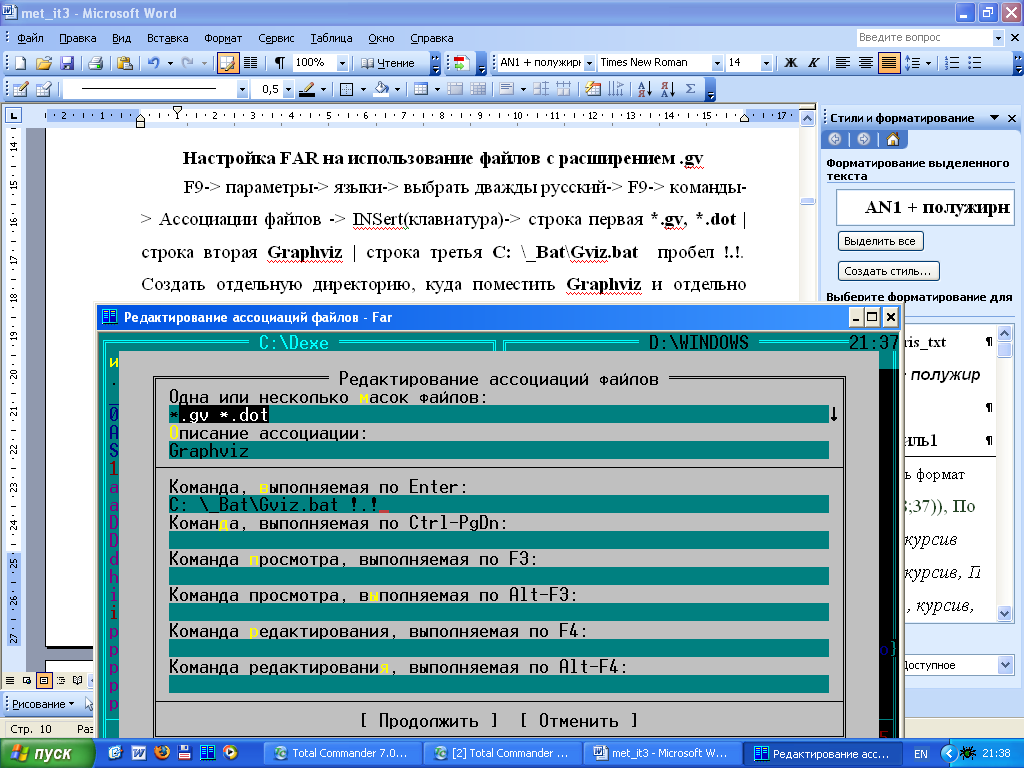Paste with the clipboard icon
This screenshot has height=768, width=1024.
(x=125, y=63)
